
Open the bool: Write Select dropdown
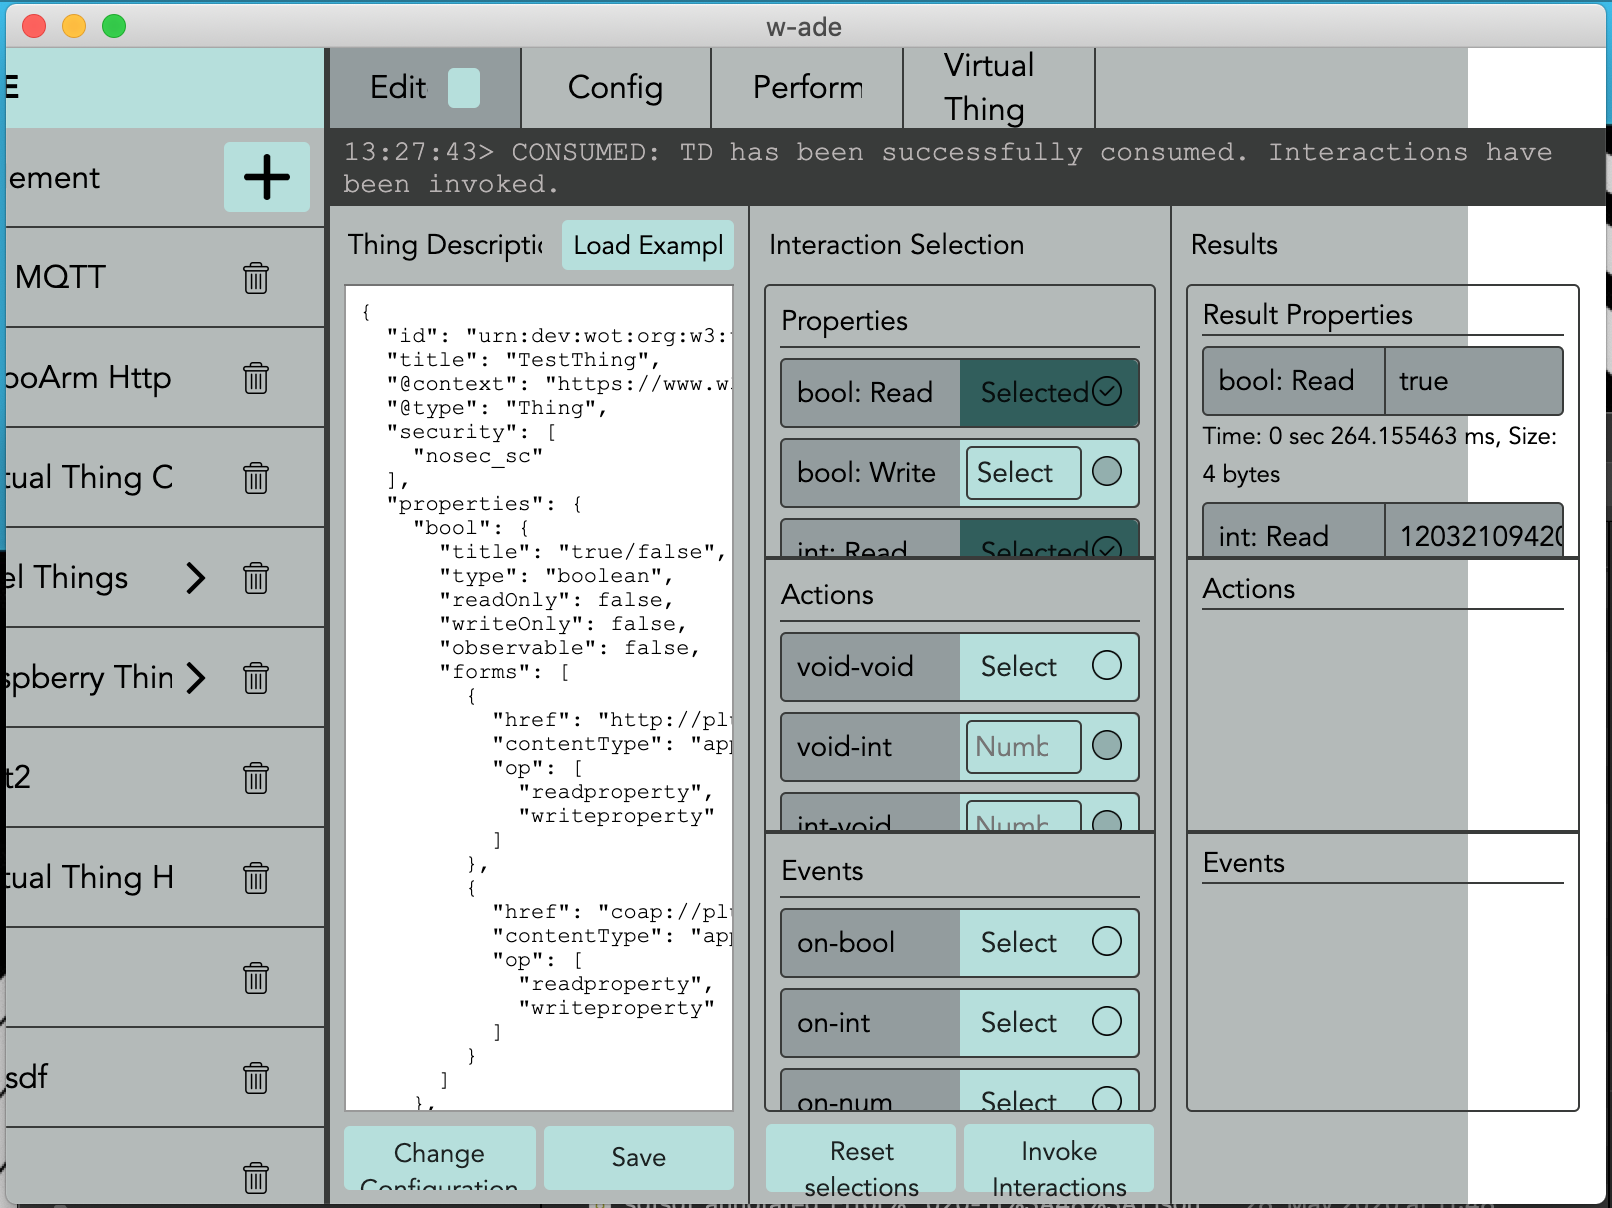[x=1023, y=472]
